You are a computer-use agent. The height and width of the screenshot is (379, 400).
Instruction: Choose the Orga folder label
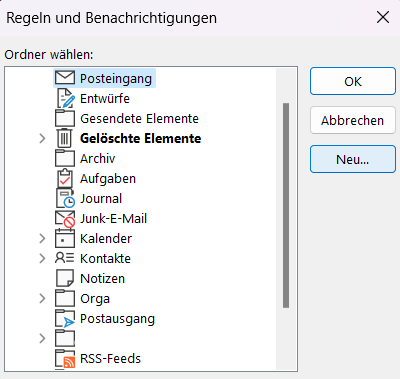[95, 299]
